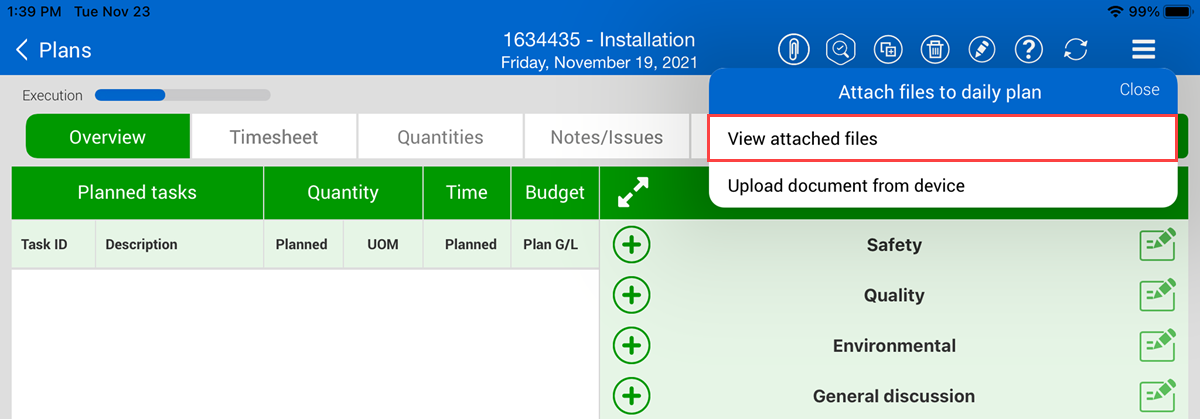Click the paperclip attach files icon
Screen dimensions: 1200x419
click(793, 49)
